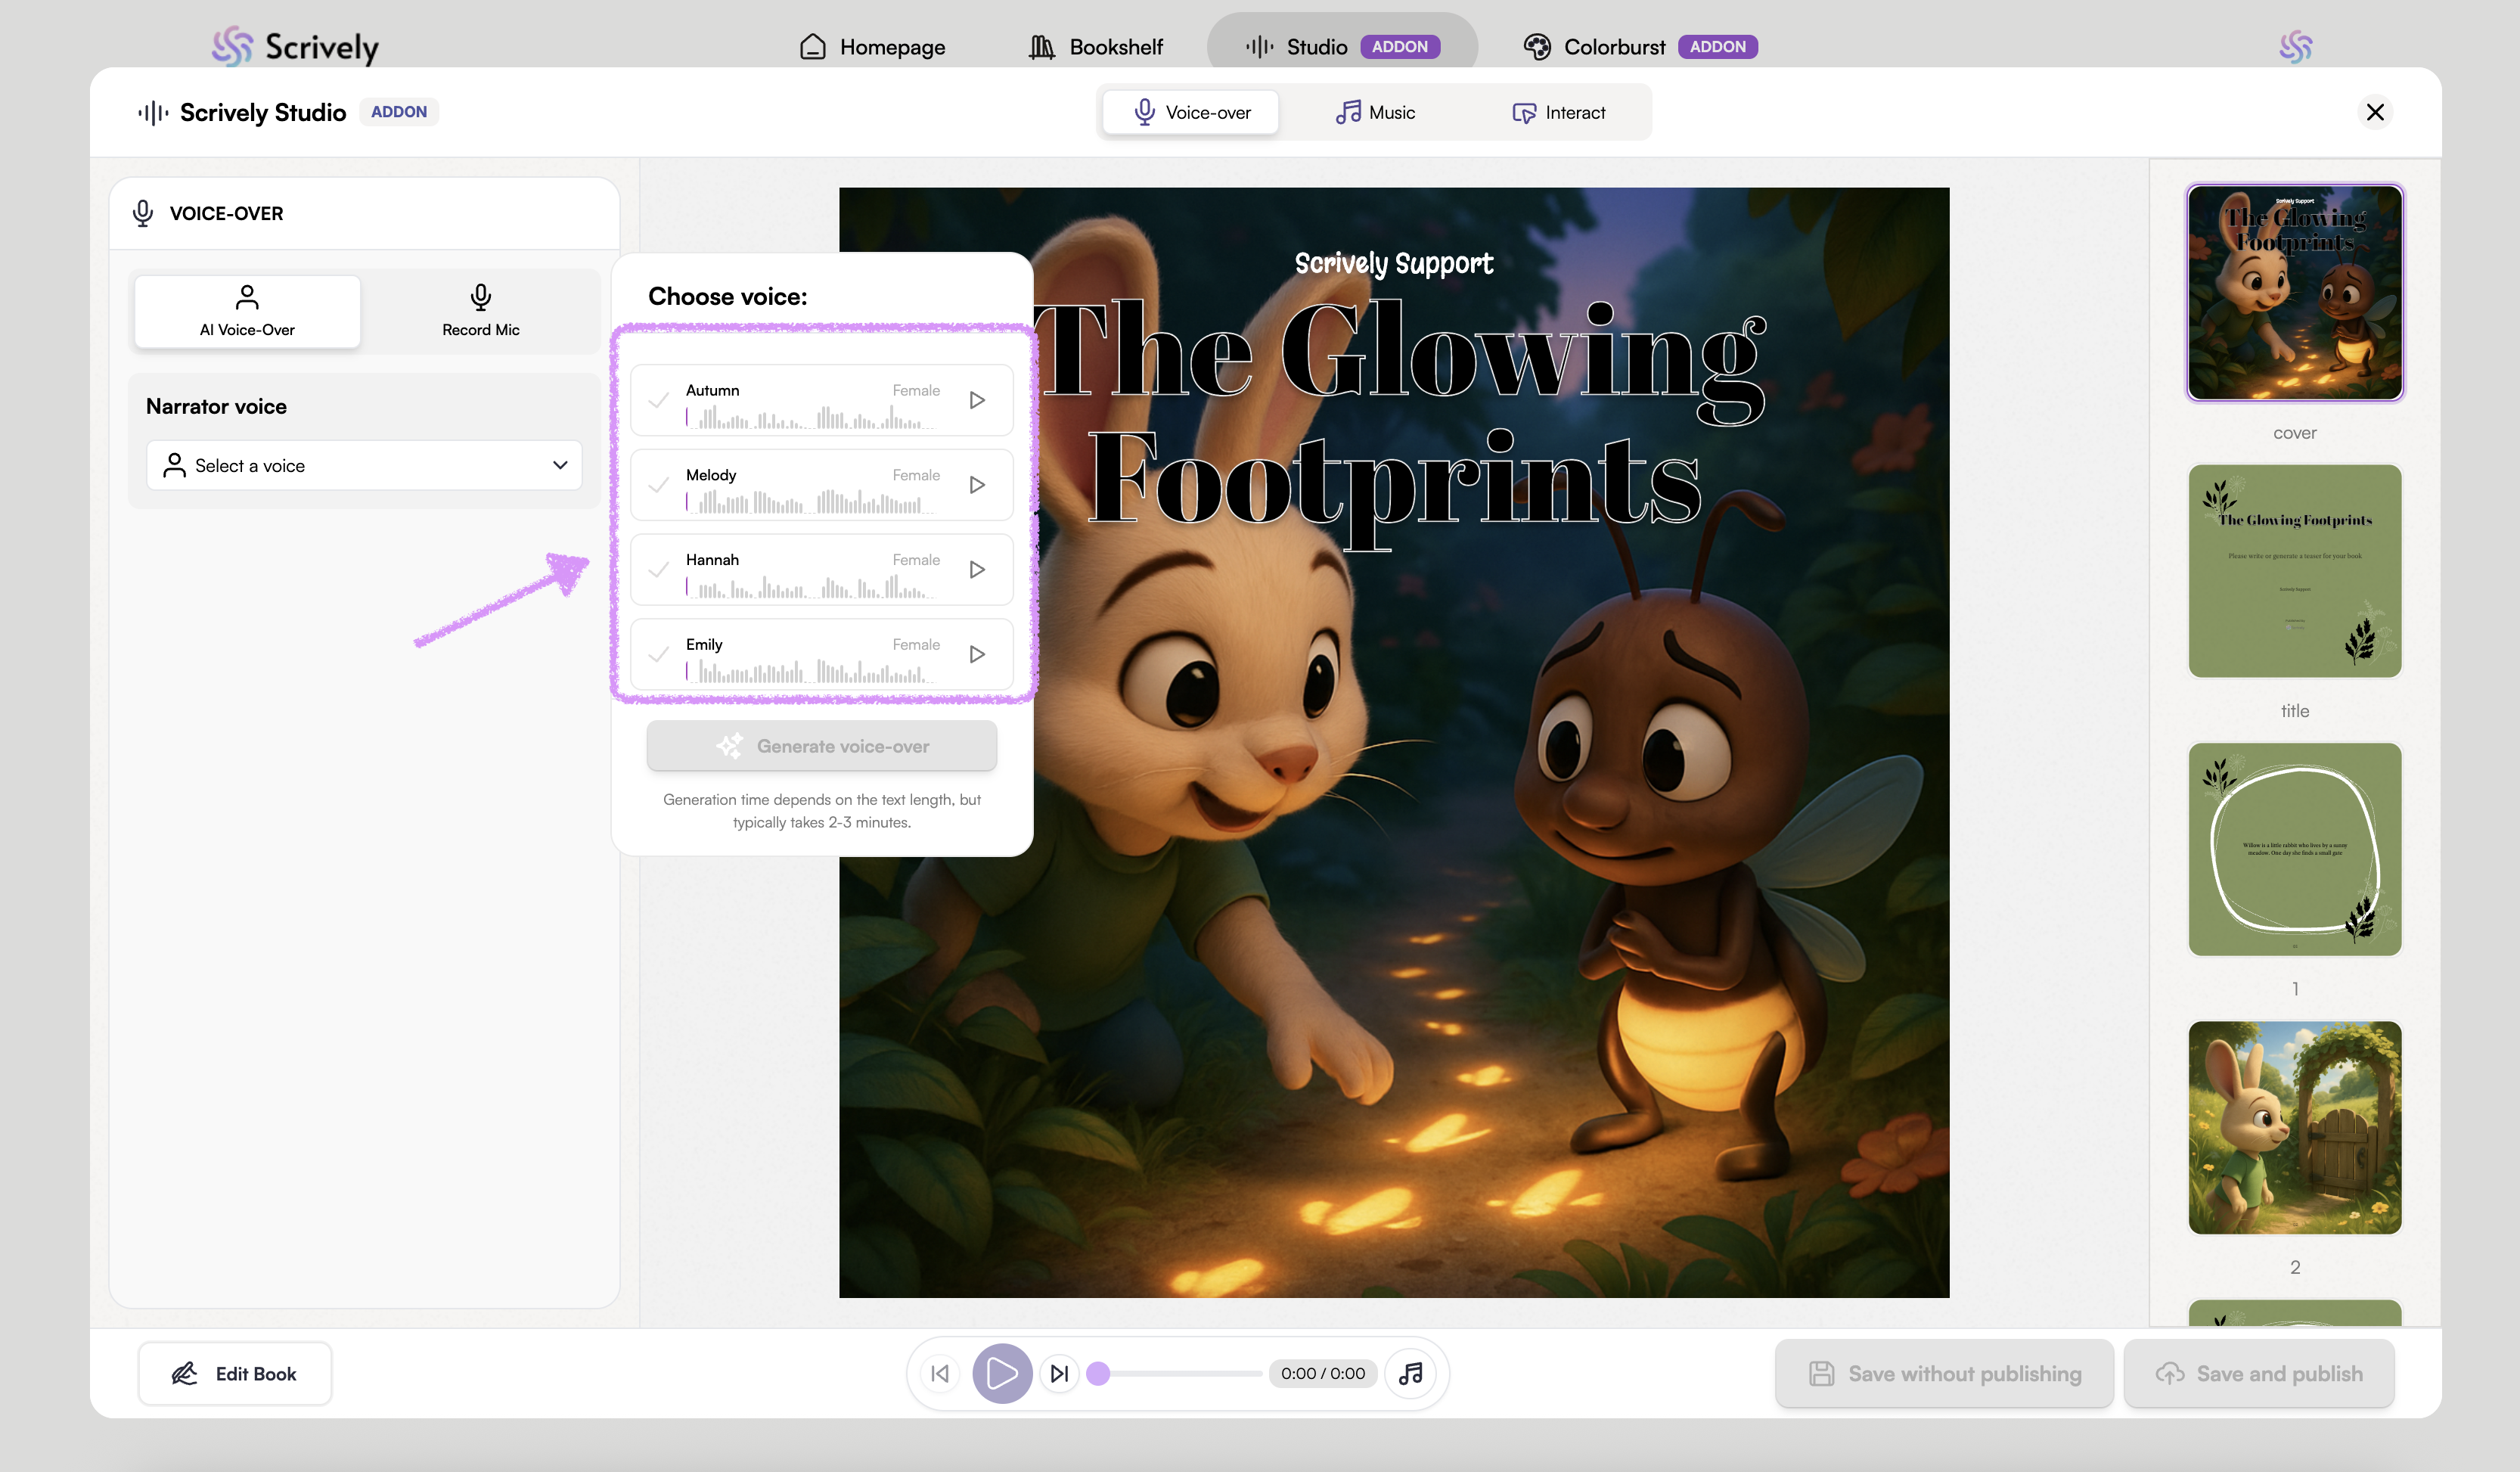Open the Select a voice dropdown
This screenshot has width=2520, height=1472.
[364, 465]
